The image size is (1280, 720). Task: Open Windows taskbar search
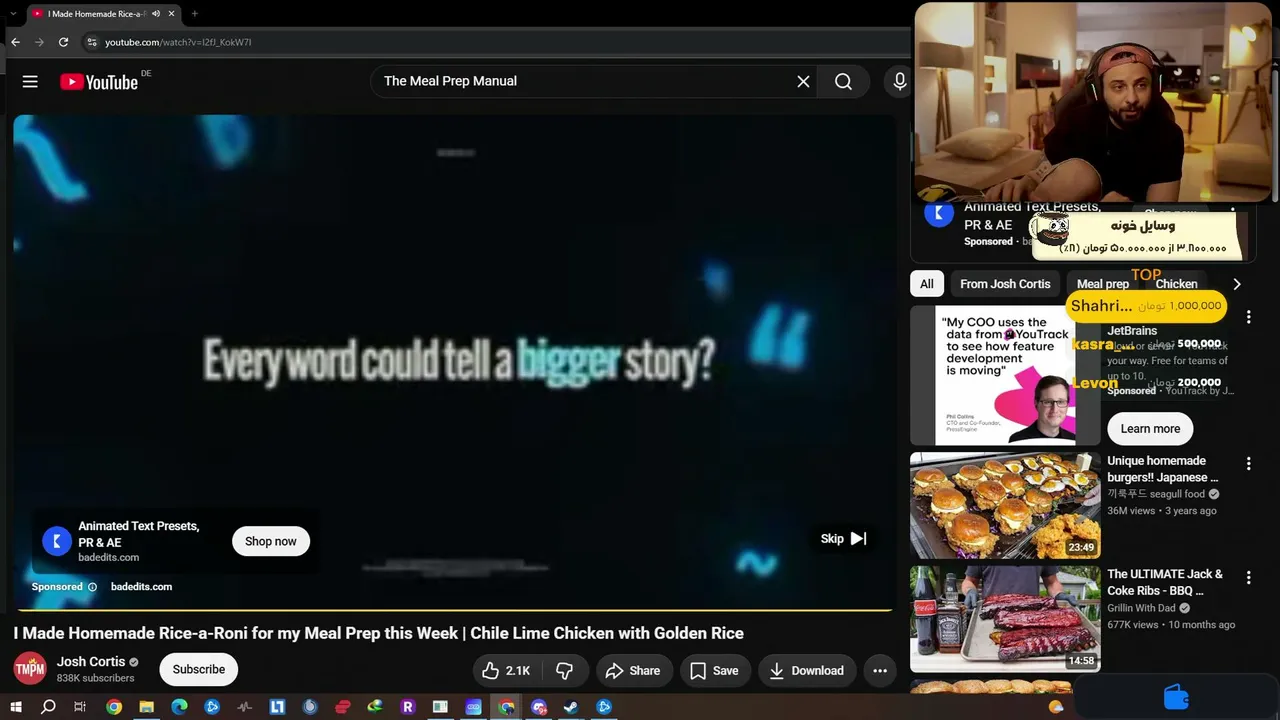[48, 707]
